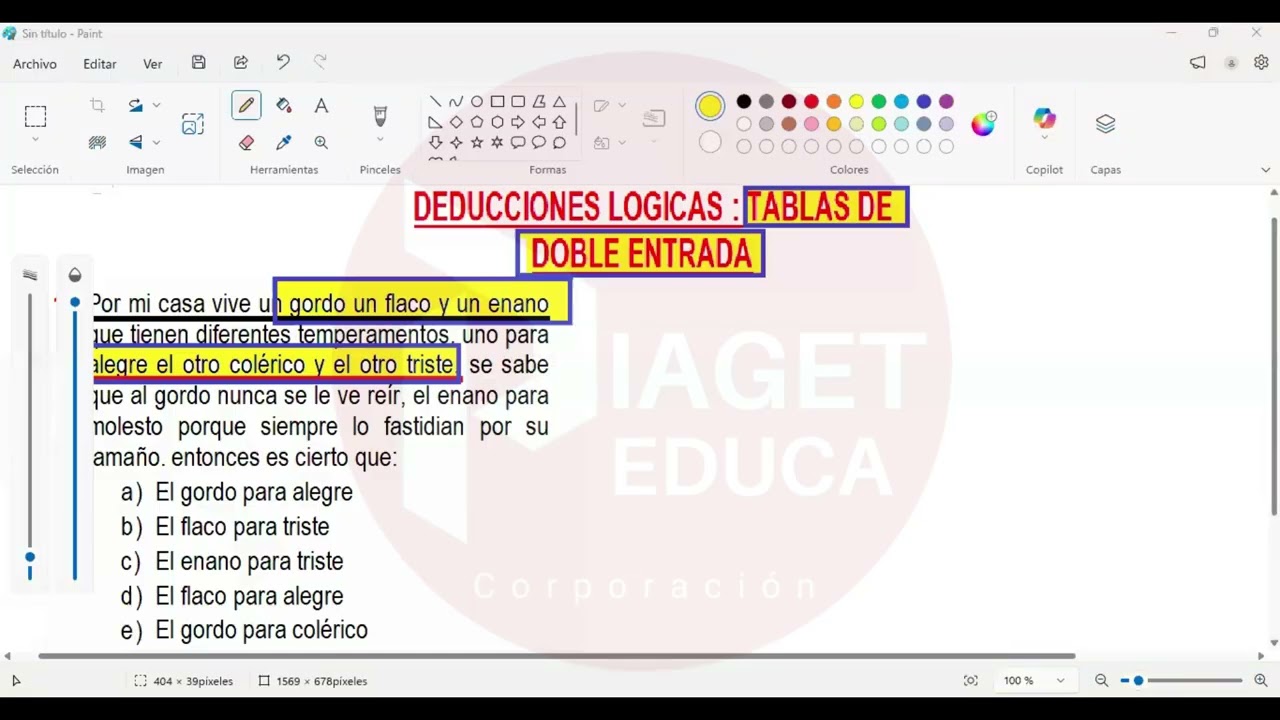Open the Edit colors wheel
Screen dimensions: 1280x720
pos(983,123)
